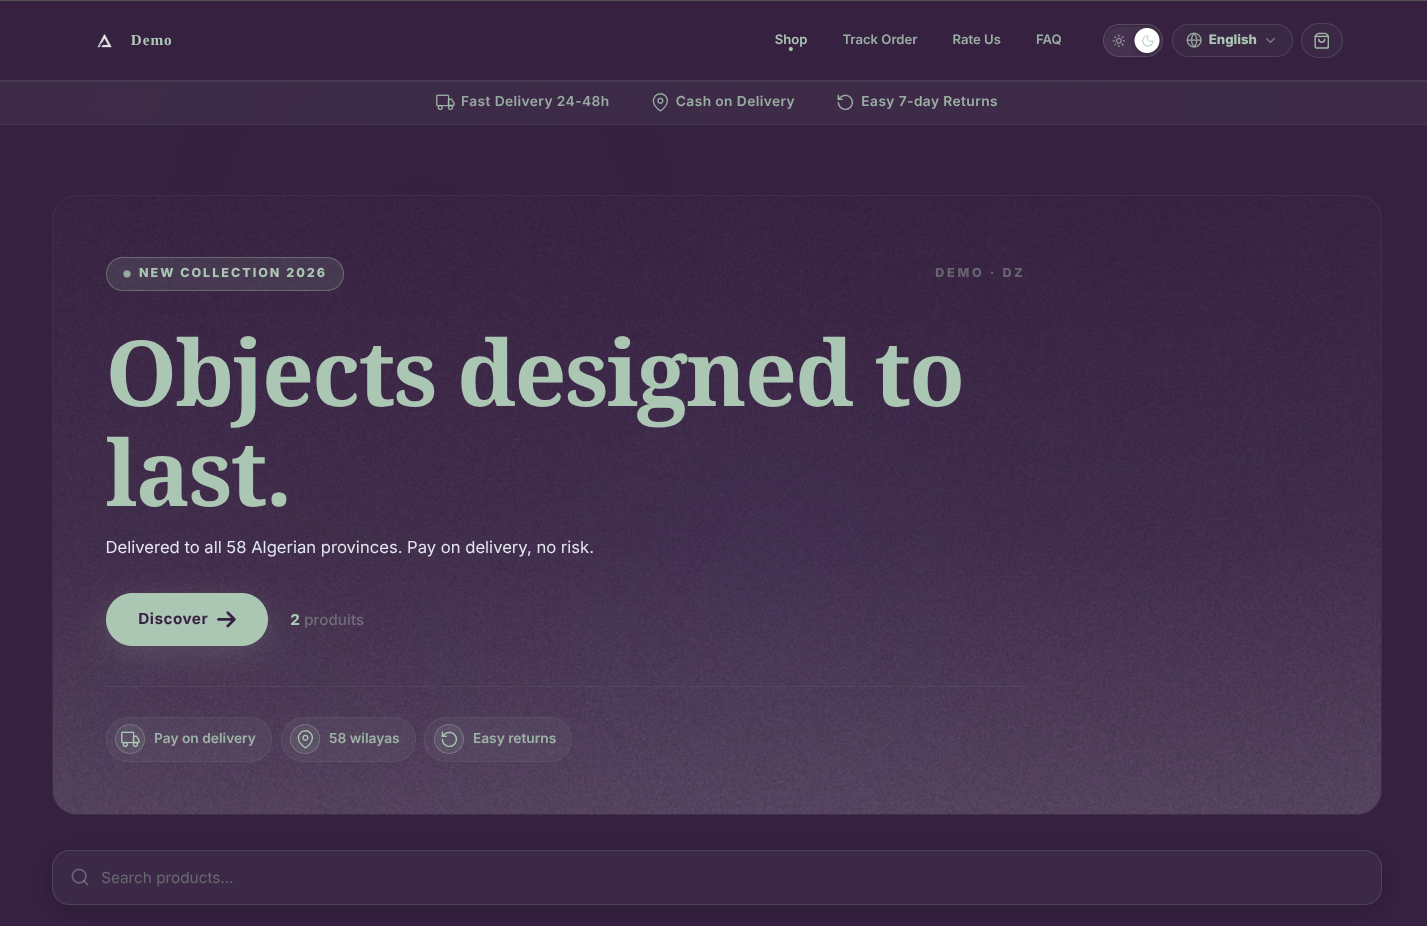Image resolution: width=1427 pixels, height=926 pixels.
Task: Click the Pay on delivery truck icon
Action: click(130, 739)
